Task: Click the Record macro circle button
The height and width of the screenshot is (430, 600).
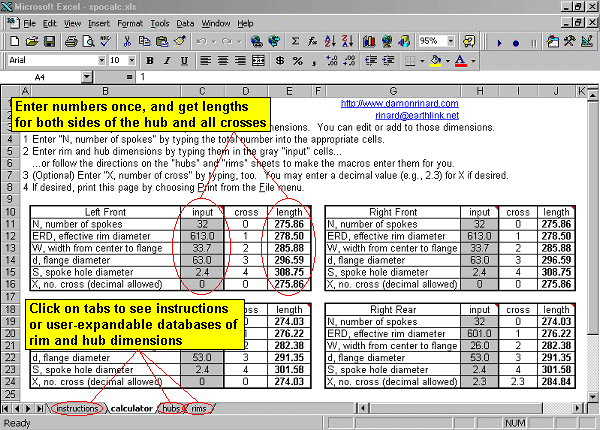Action: pyautogui.click(x=516, y=43)
